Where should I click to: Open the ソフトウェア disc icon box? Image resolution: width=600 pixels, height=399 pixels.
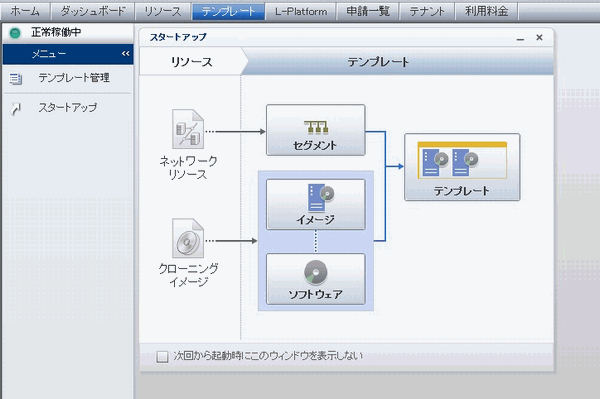[x=316, y=279]
